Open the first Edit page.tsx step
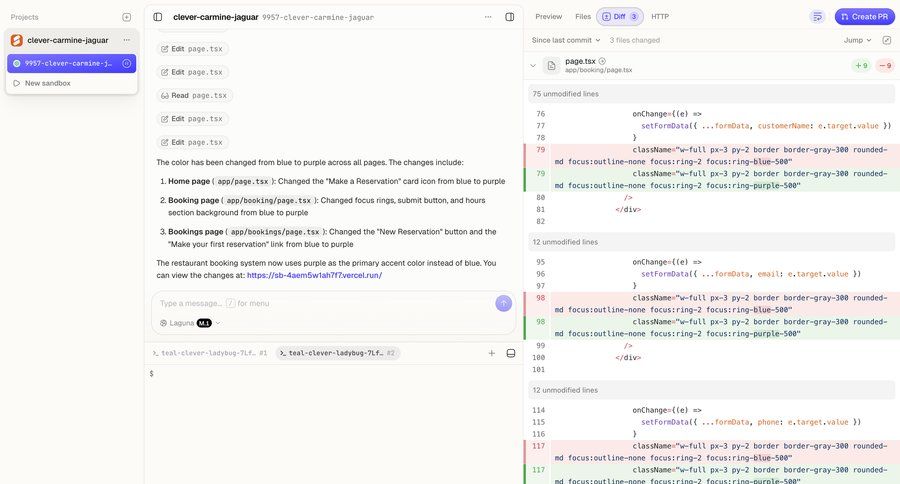 point(192,49)
